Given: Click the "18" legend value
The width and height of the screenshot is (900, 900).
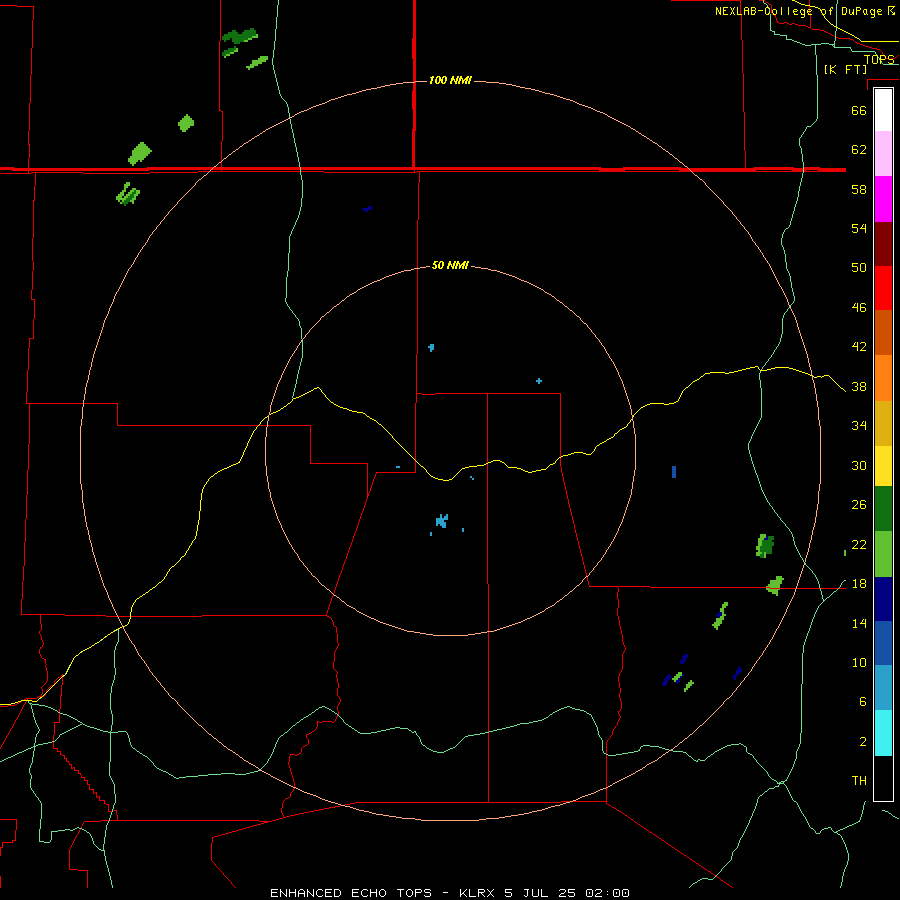Looking at the screenshot, I should 859,584.
